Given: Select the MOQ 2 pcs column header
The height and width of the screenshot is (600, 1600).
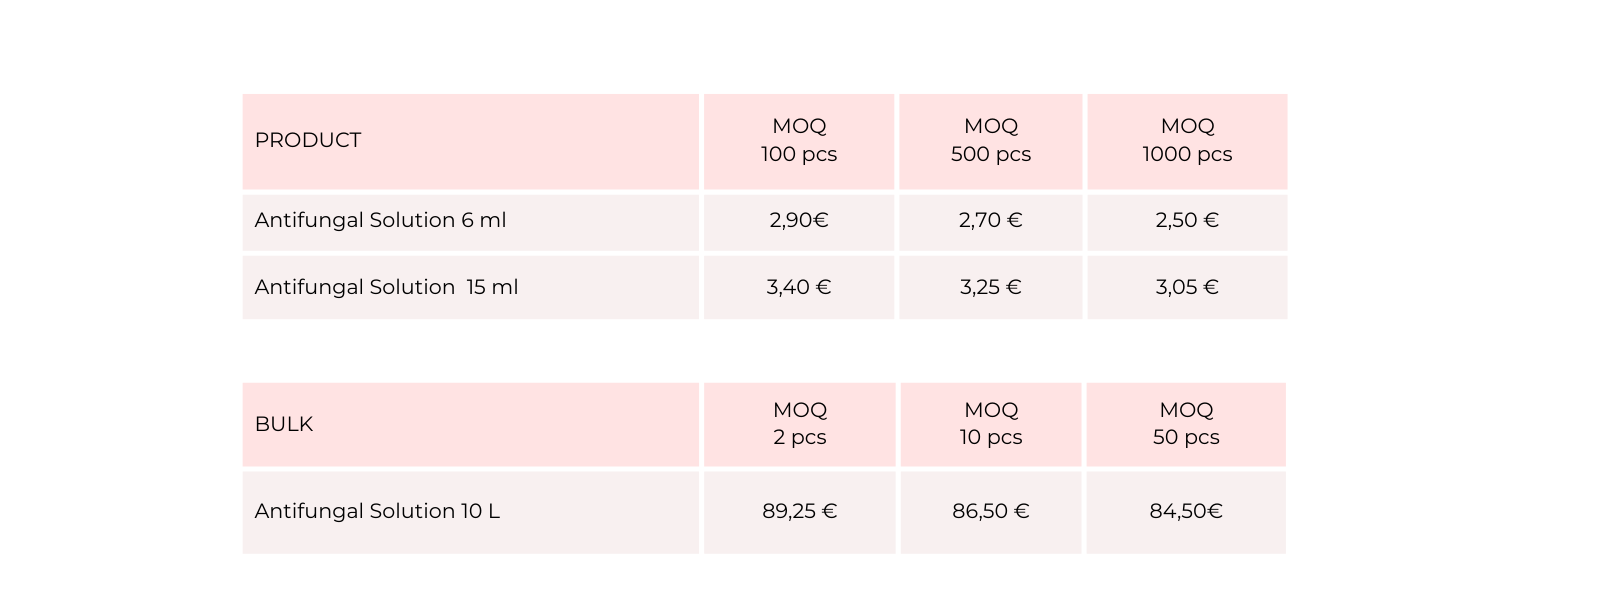Looking at the screenshot, I should click(800, 424).
